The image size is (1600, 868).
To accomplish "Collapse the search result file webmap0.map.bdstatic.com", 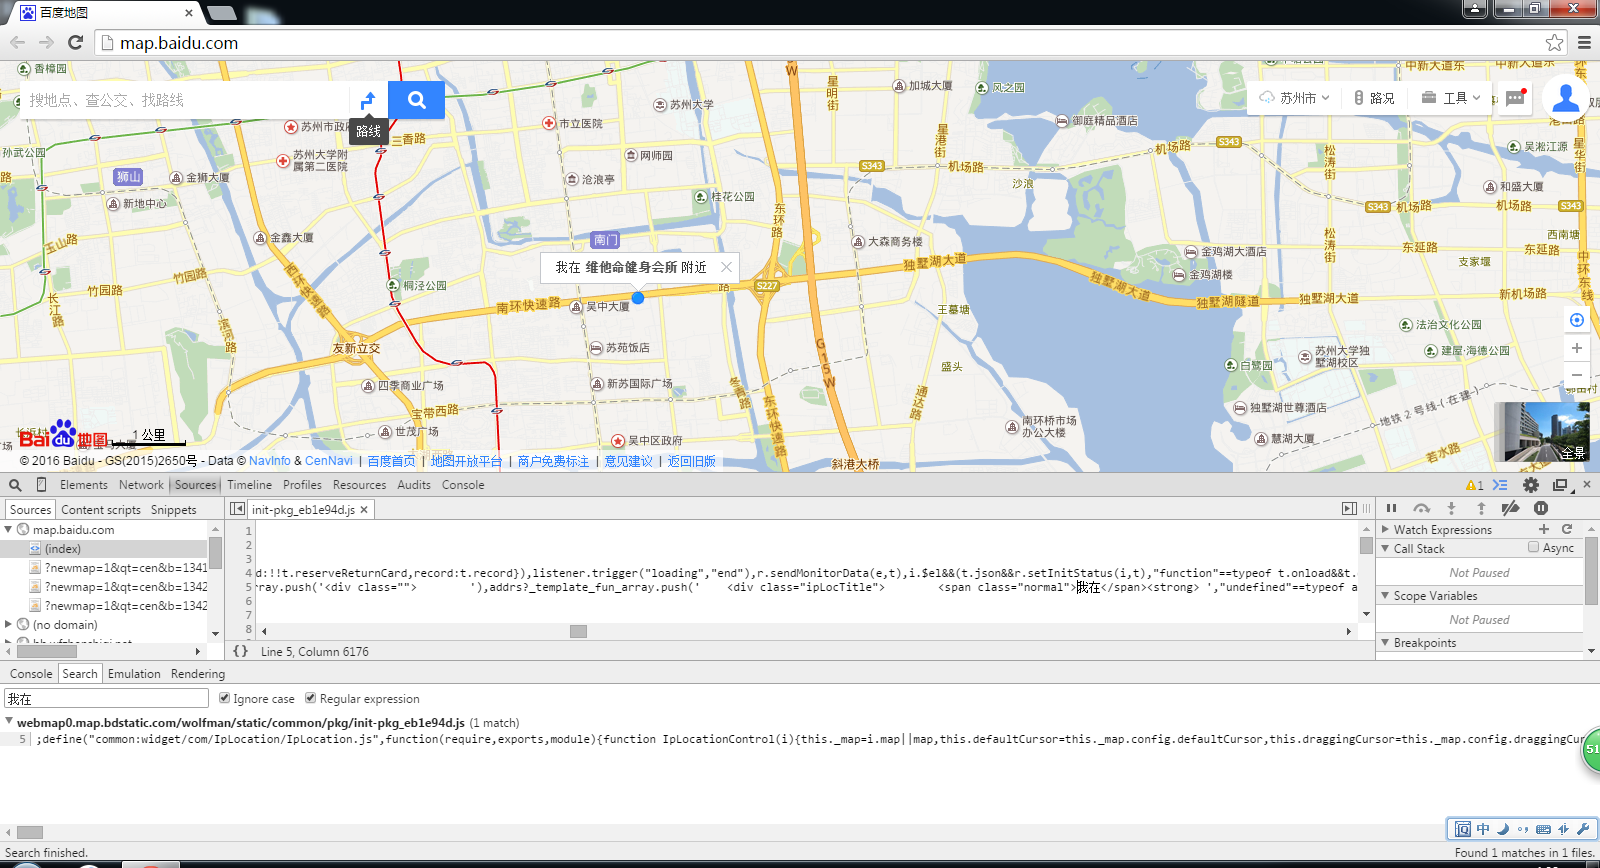I will click(9, 721).
